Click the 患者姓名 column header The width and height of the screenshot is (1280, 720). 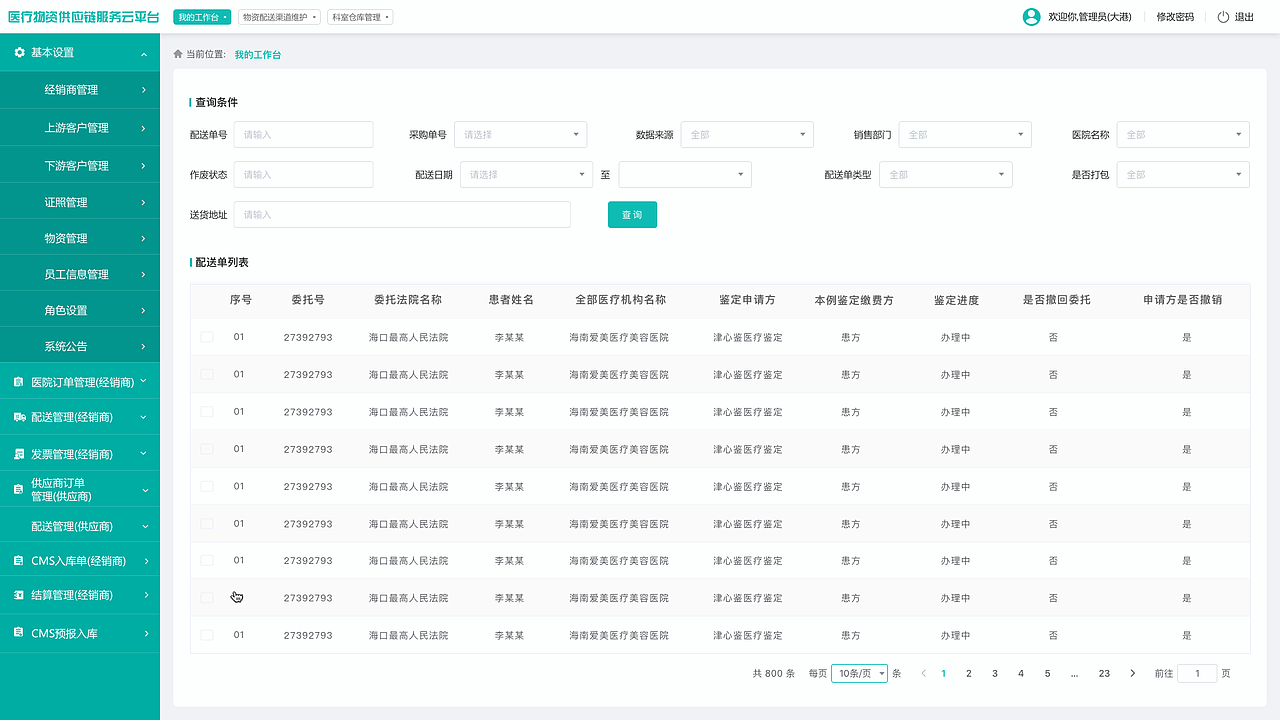[x=511, y=300]
